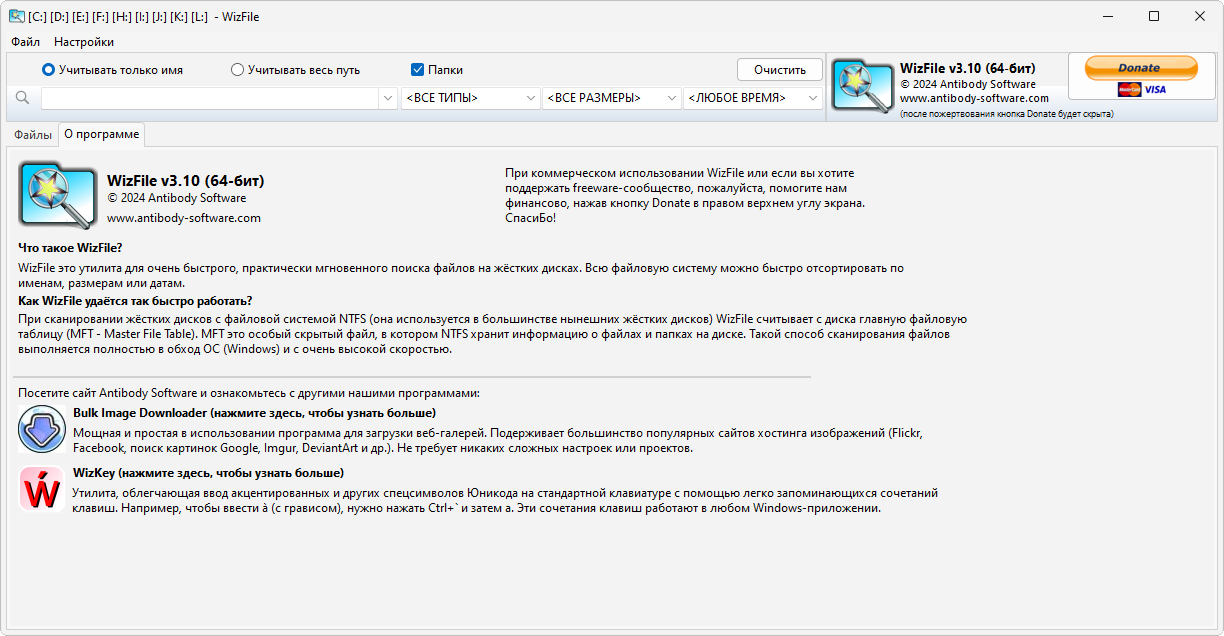Visit www.antibody-software.com under the About page logo
The width and height of the screenshot is (1224, 636).
click(x=184, y=218)
